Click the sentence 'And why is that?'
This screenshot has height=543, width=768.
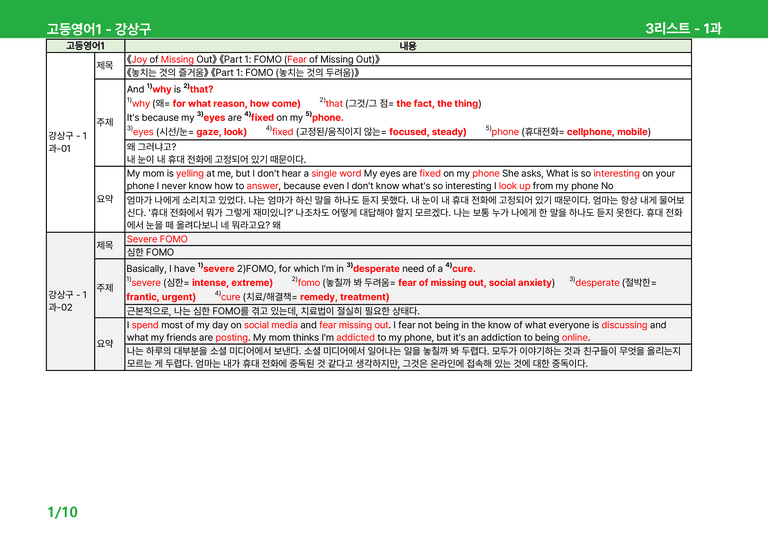click(x=170, y=89)
